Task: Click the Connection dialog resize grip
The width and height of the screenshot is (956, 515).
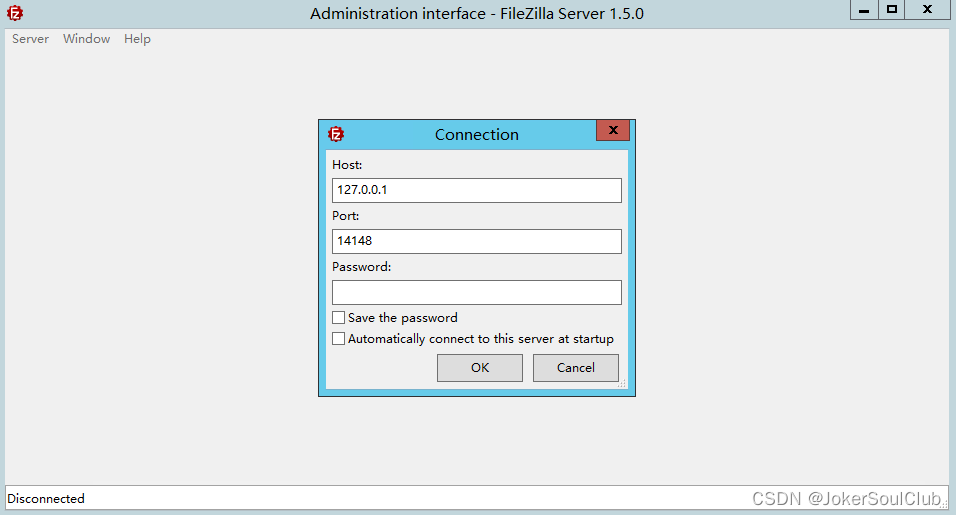Action: [621, 383]
